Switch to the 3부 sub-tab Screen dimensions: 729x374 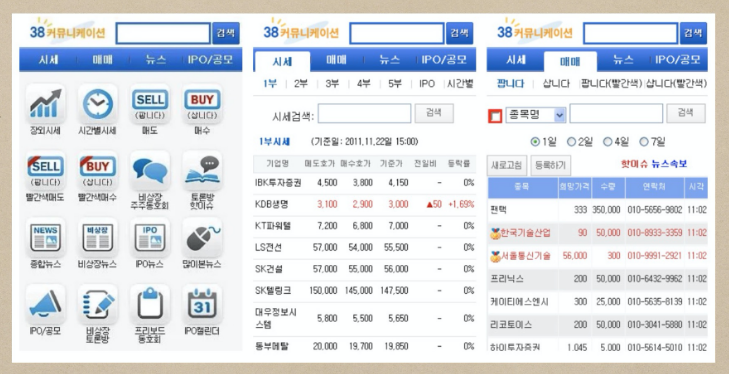332,84
